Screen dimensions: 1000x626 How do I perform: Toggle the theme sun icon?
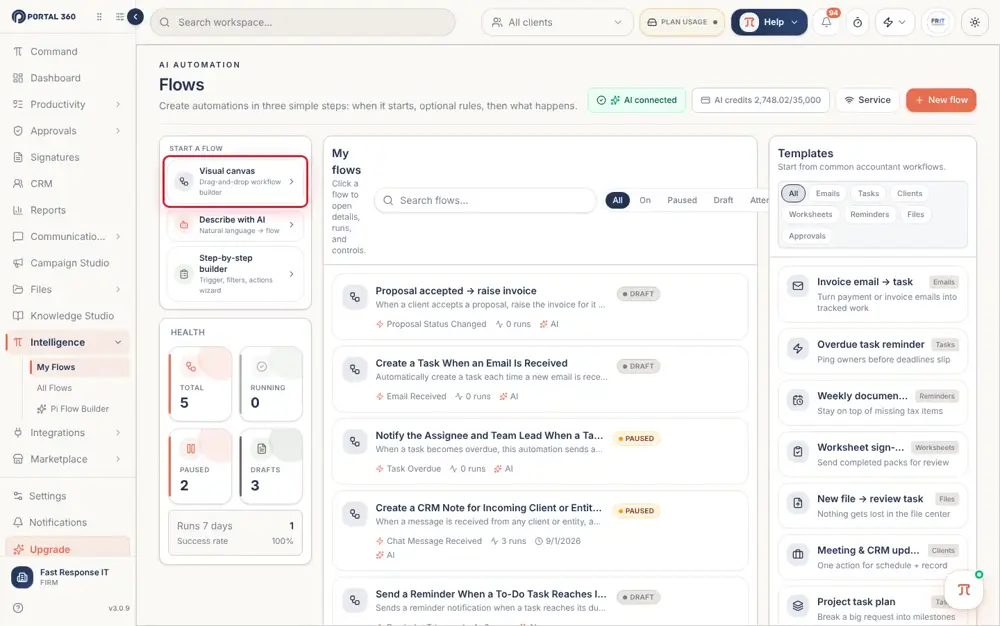click(x=974, y=22)
